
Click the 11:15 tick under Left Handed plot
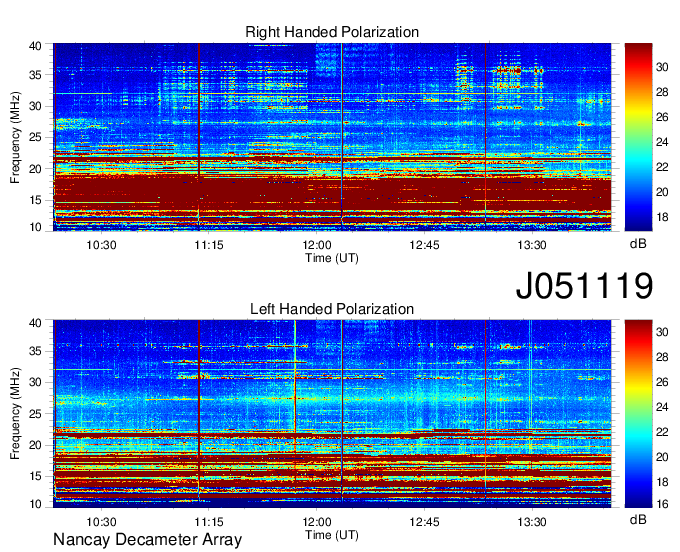tap(209, 522)
